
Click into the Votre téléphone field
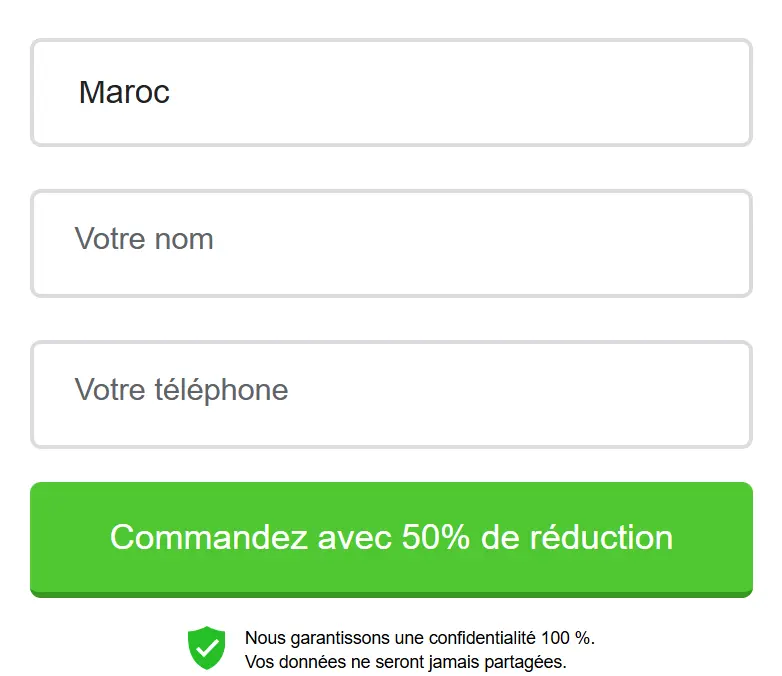391,394
